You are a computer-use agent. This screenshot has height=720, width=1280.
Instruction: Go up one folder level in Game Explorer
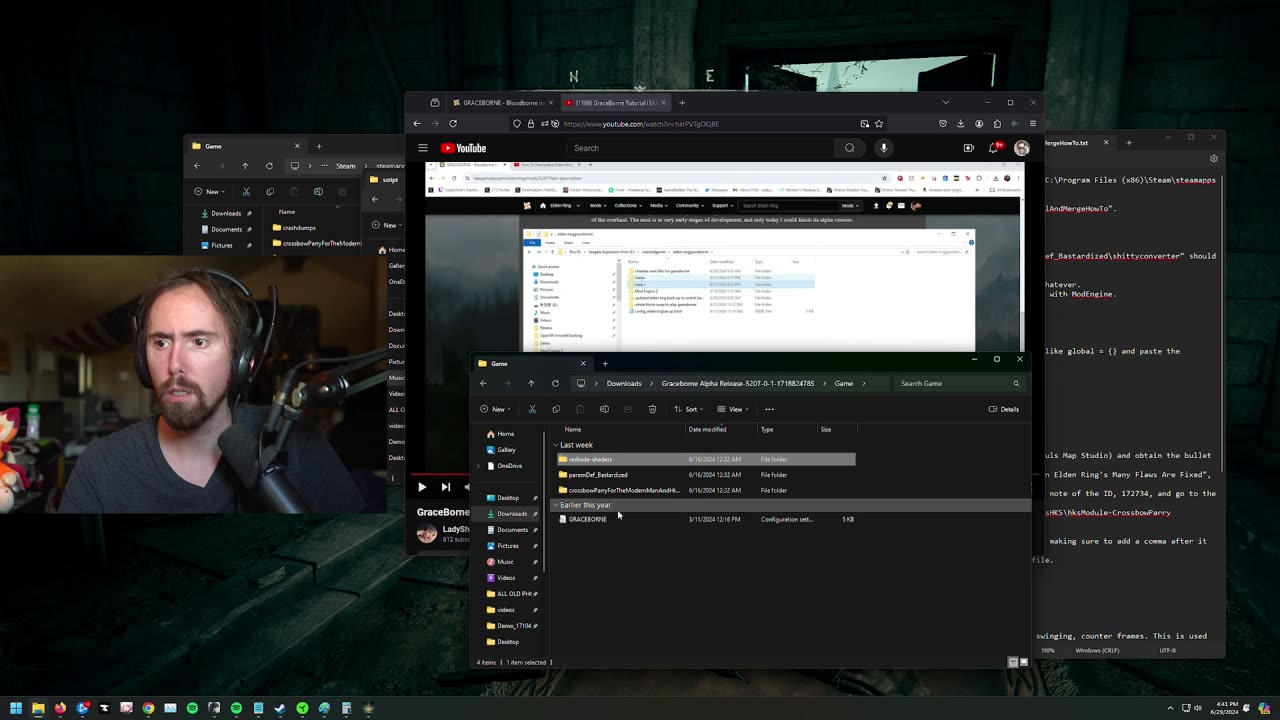[x=531, y=383]
